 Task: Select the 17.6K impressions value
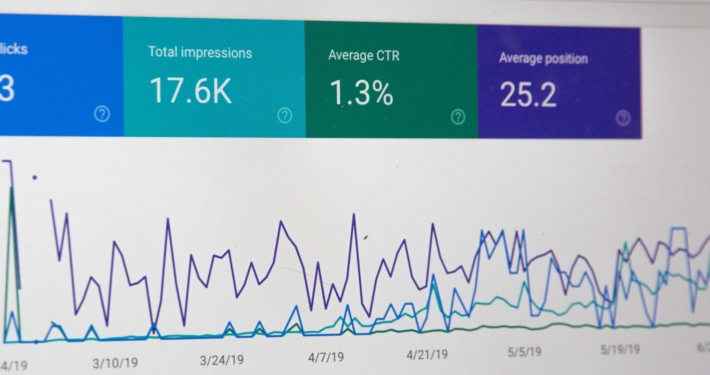tap(191, 91)
